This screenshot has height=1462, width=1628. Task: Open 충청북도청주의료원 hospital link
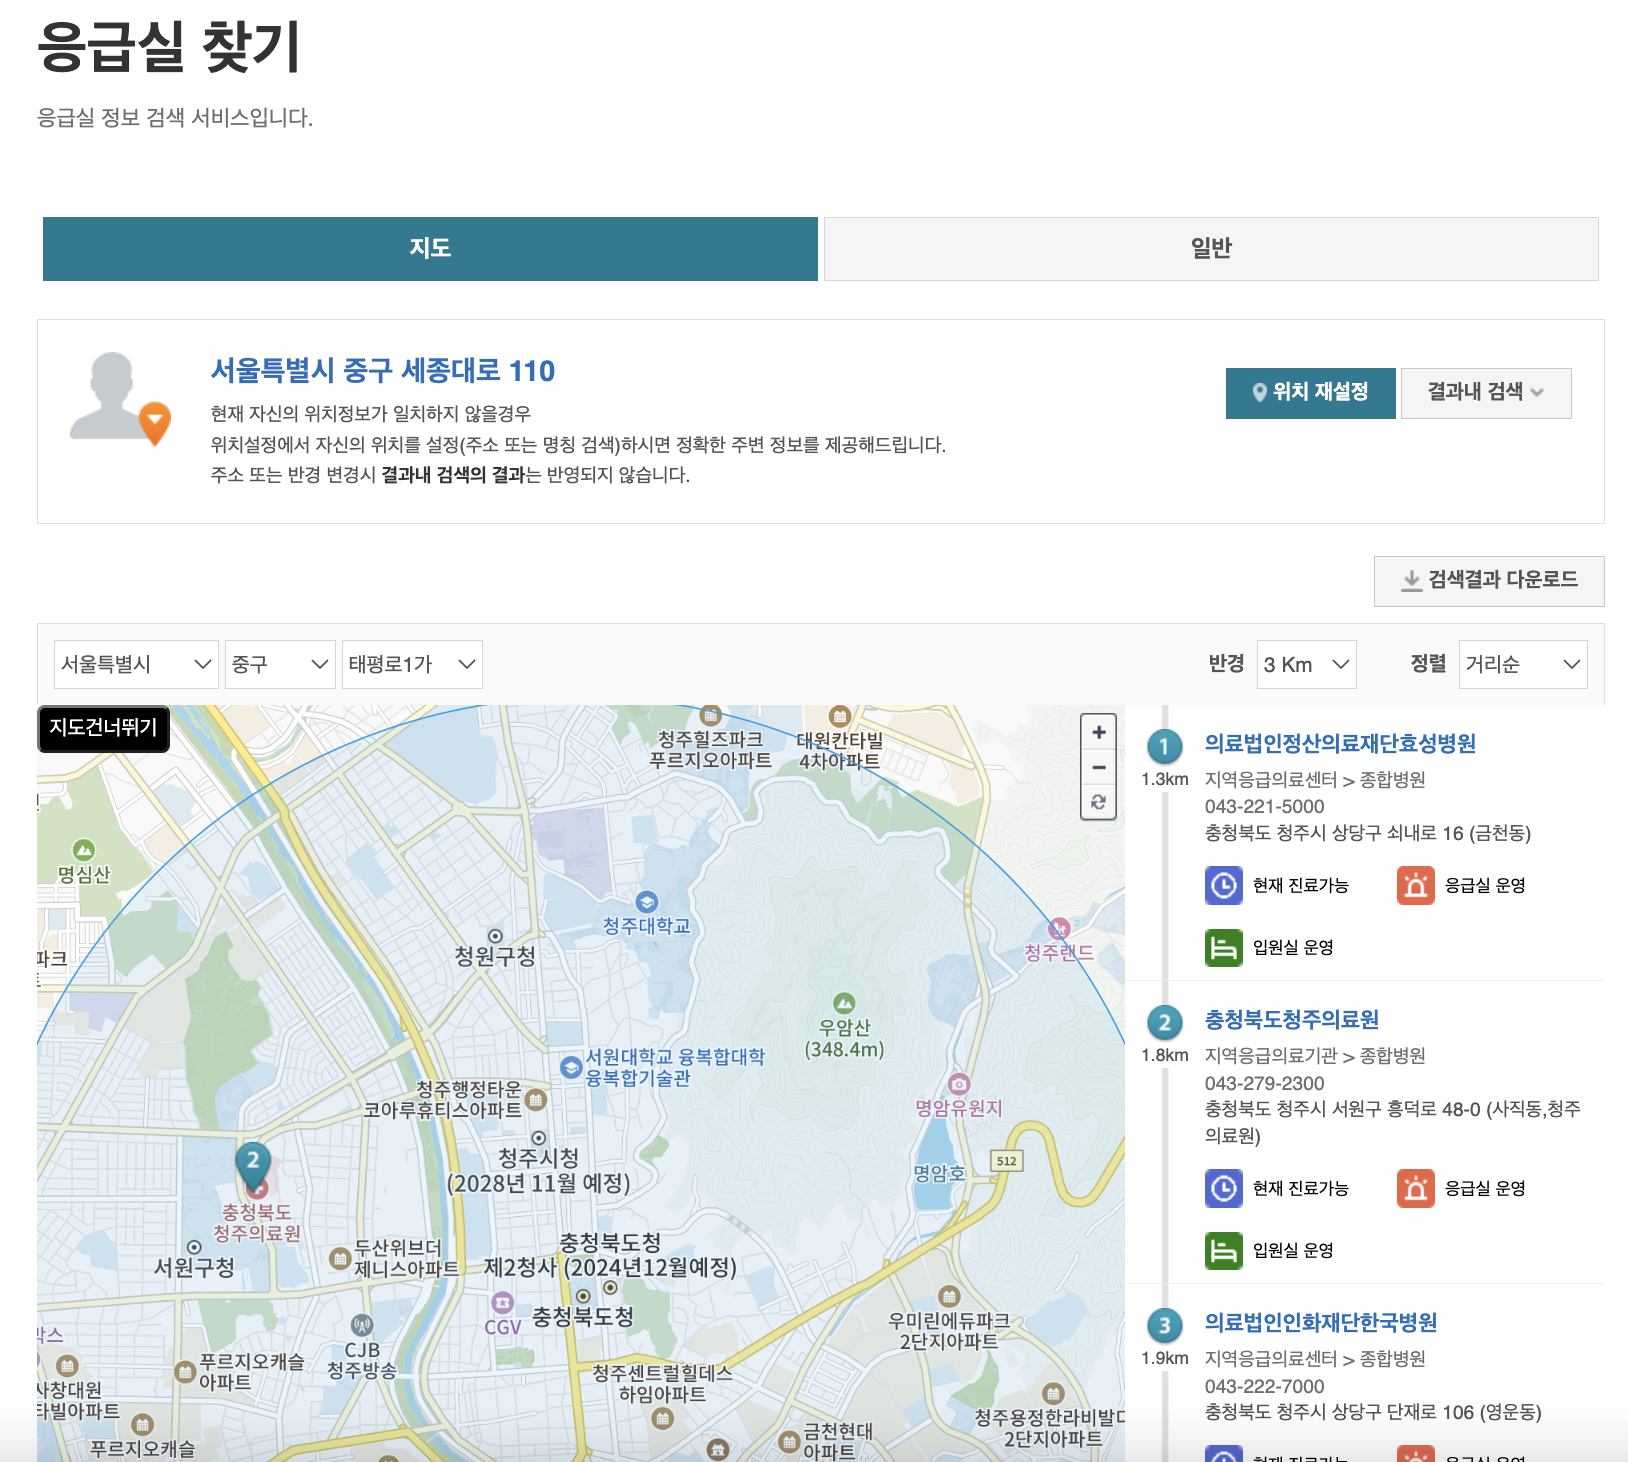pos(1291,1019)
